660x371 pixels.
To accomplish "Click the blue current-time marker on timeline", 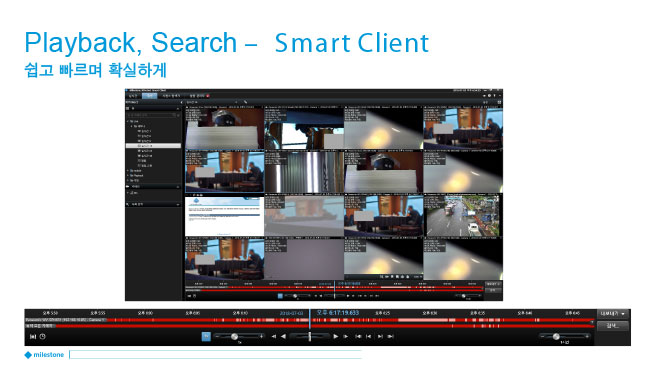I will point(310,319).
